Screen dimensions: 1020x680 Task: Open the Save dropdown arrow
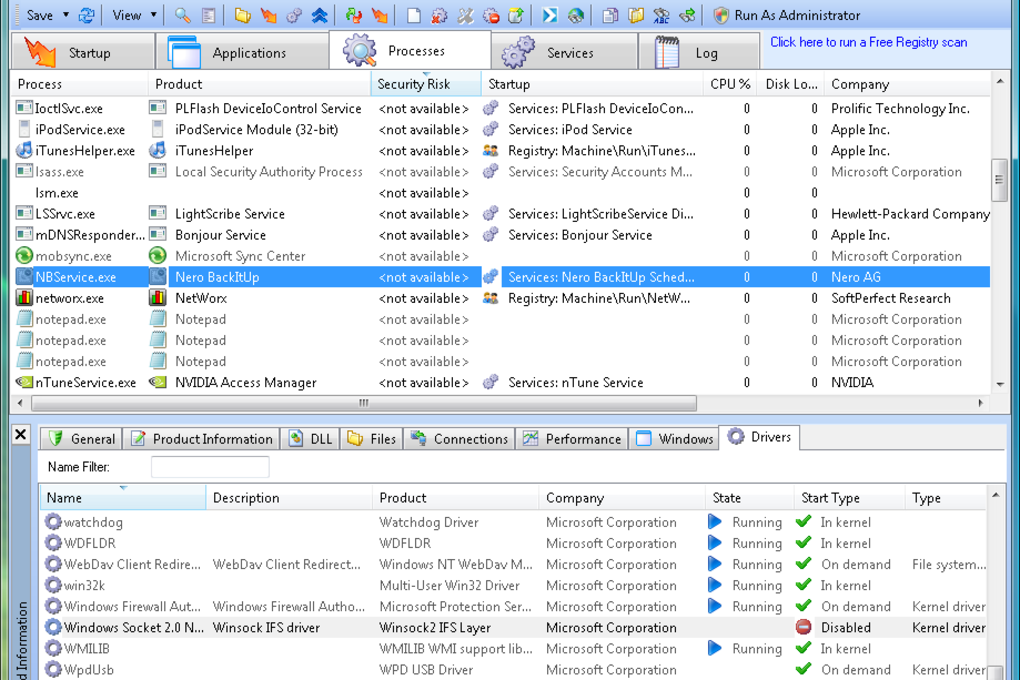(66, 15)
